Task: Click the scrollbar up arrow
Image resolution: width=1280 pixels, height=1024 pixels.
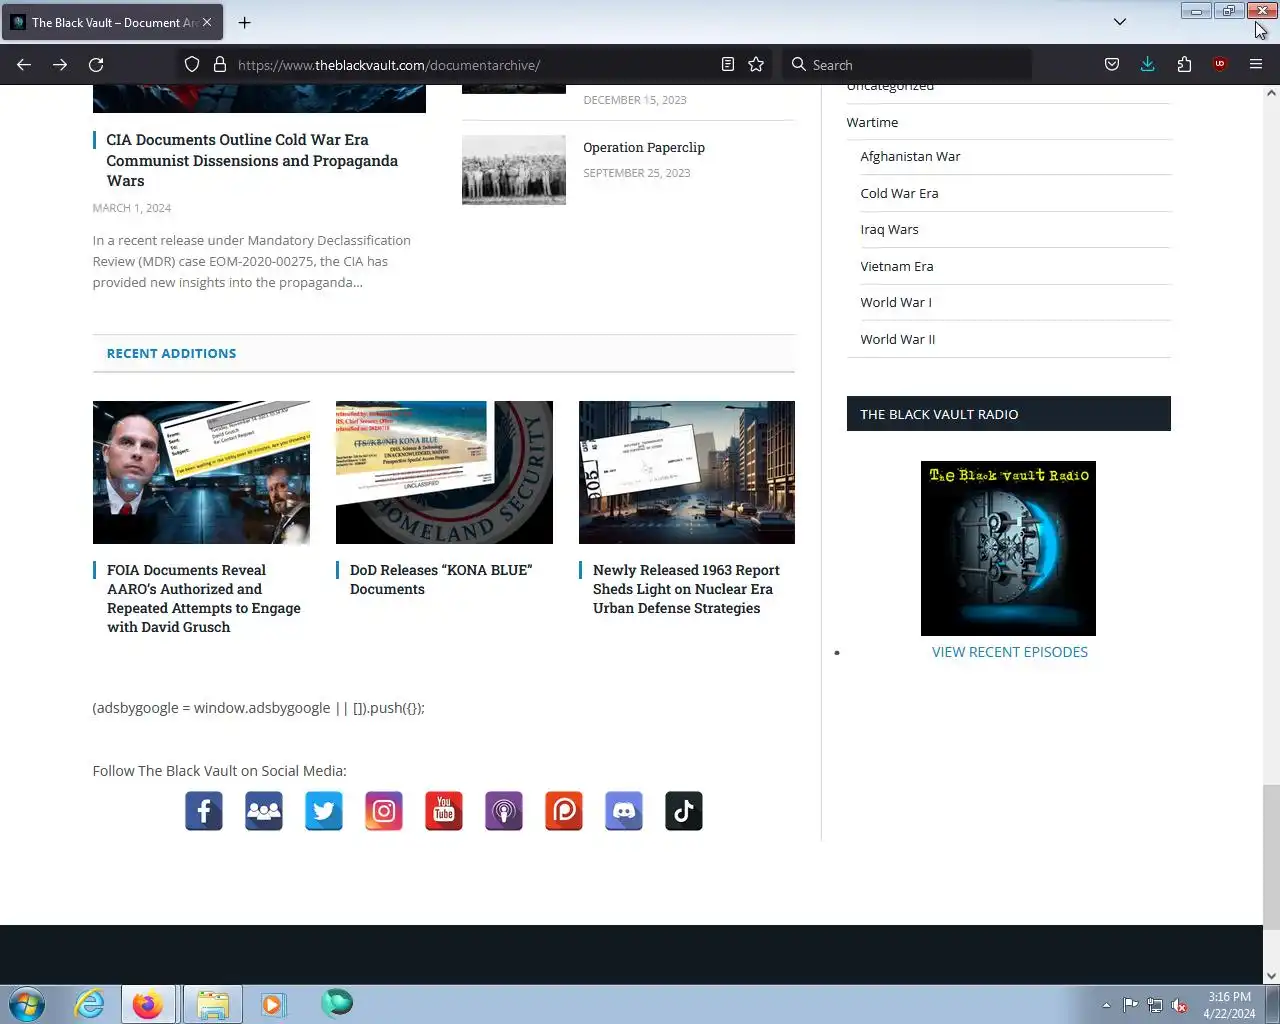Action: pyautogui.click(x=1271, y=93)
